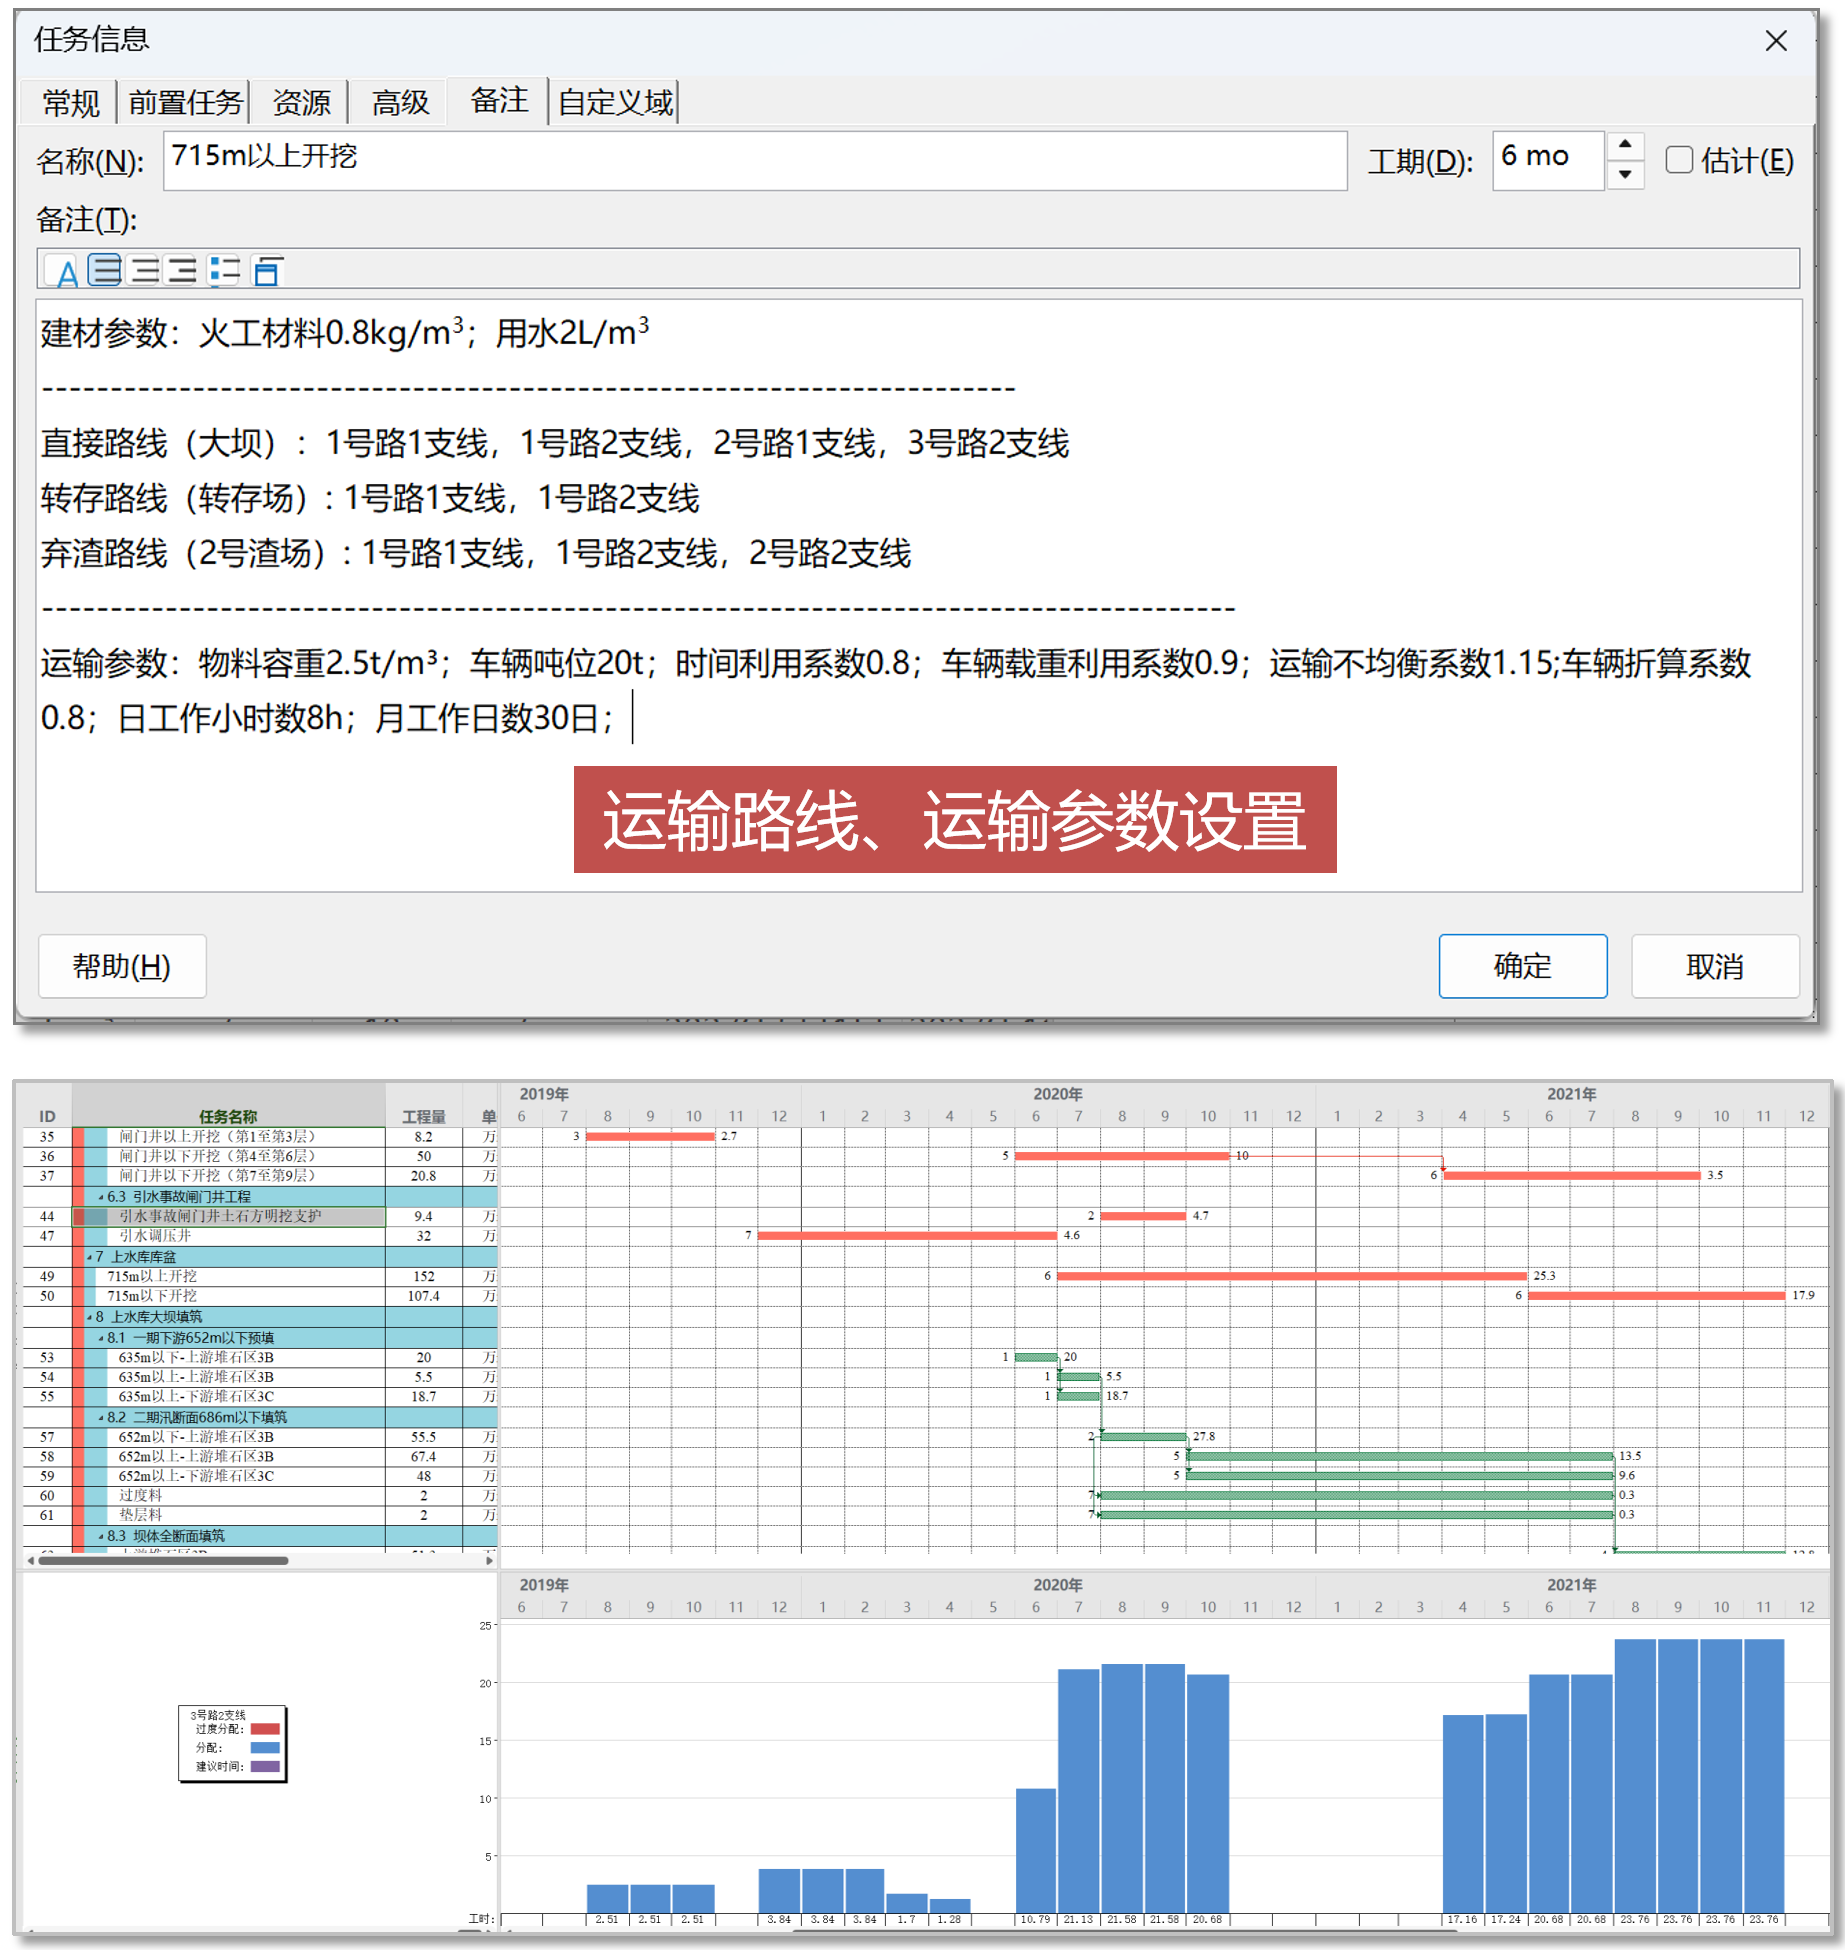The height and width of the screenshot is (1950, 1845).
Task: Close the 任务信息 dialog with the X
Action: [x=1775, y=41]
